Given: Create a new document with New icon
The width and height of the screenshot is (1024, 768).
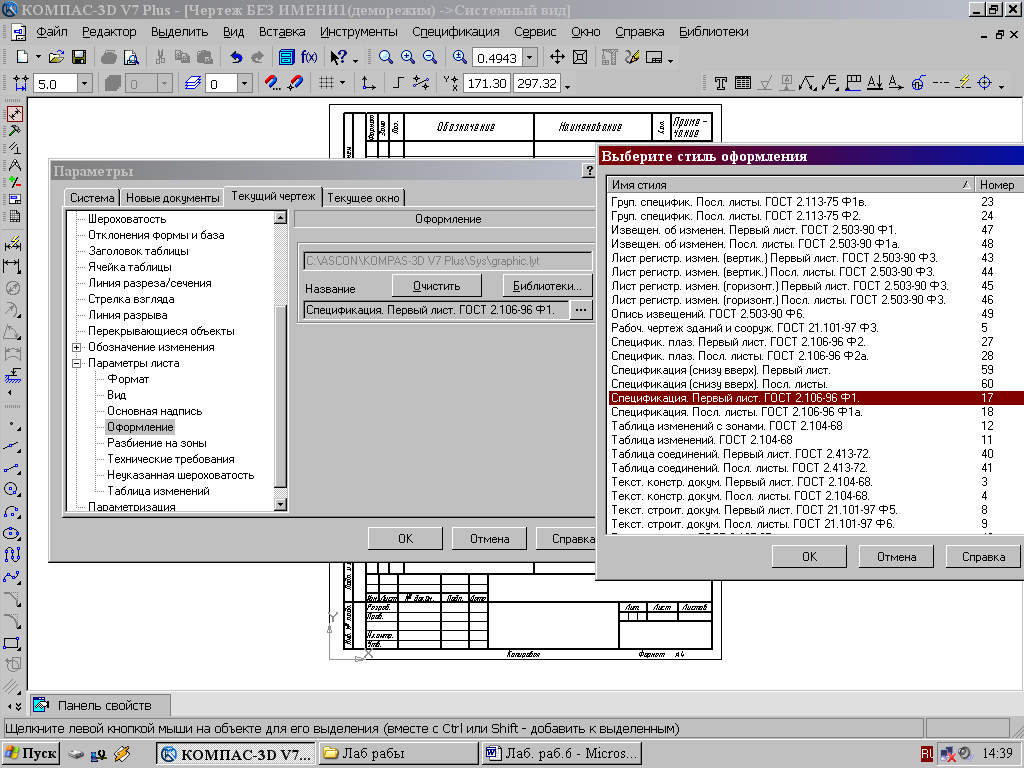Looking at the screenshot, I should [x=22, y=57].
